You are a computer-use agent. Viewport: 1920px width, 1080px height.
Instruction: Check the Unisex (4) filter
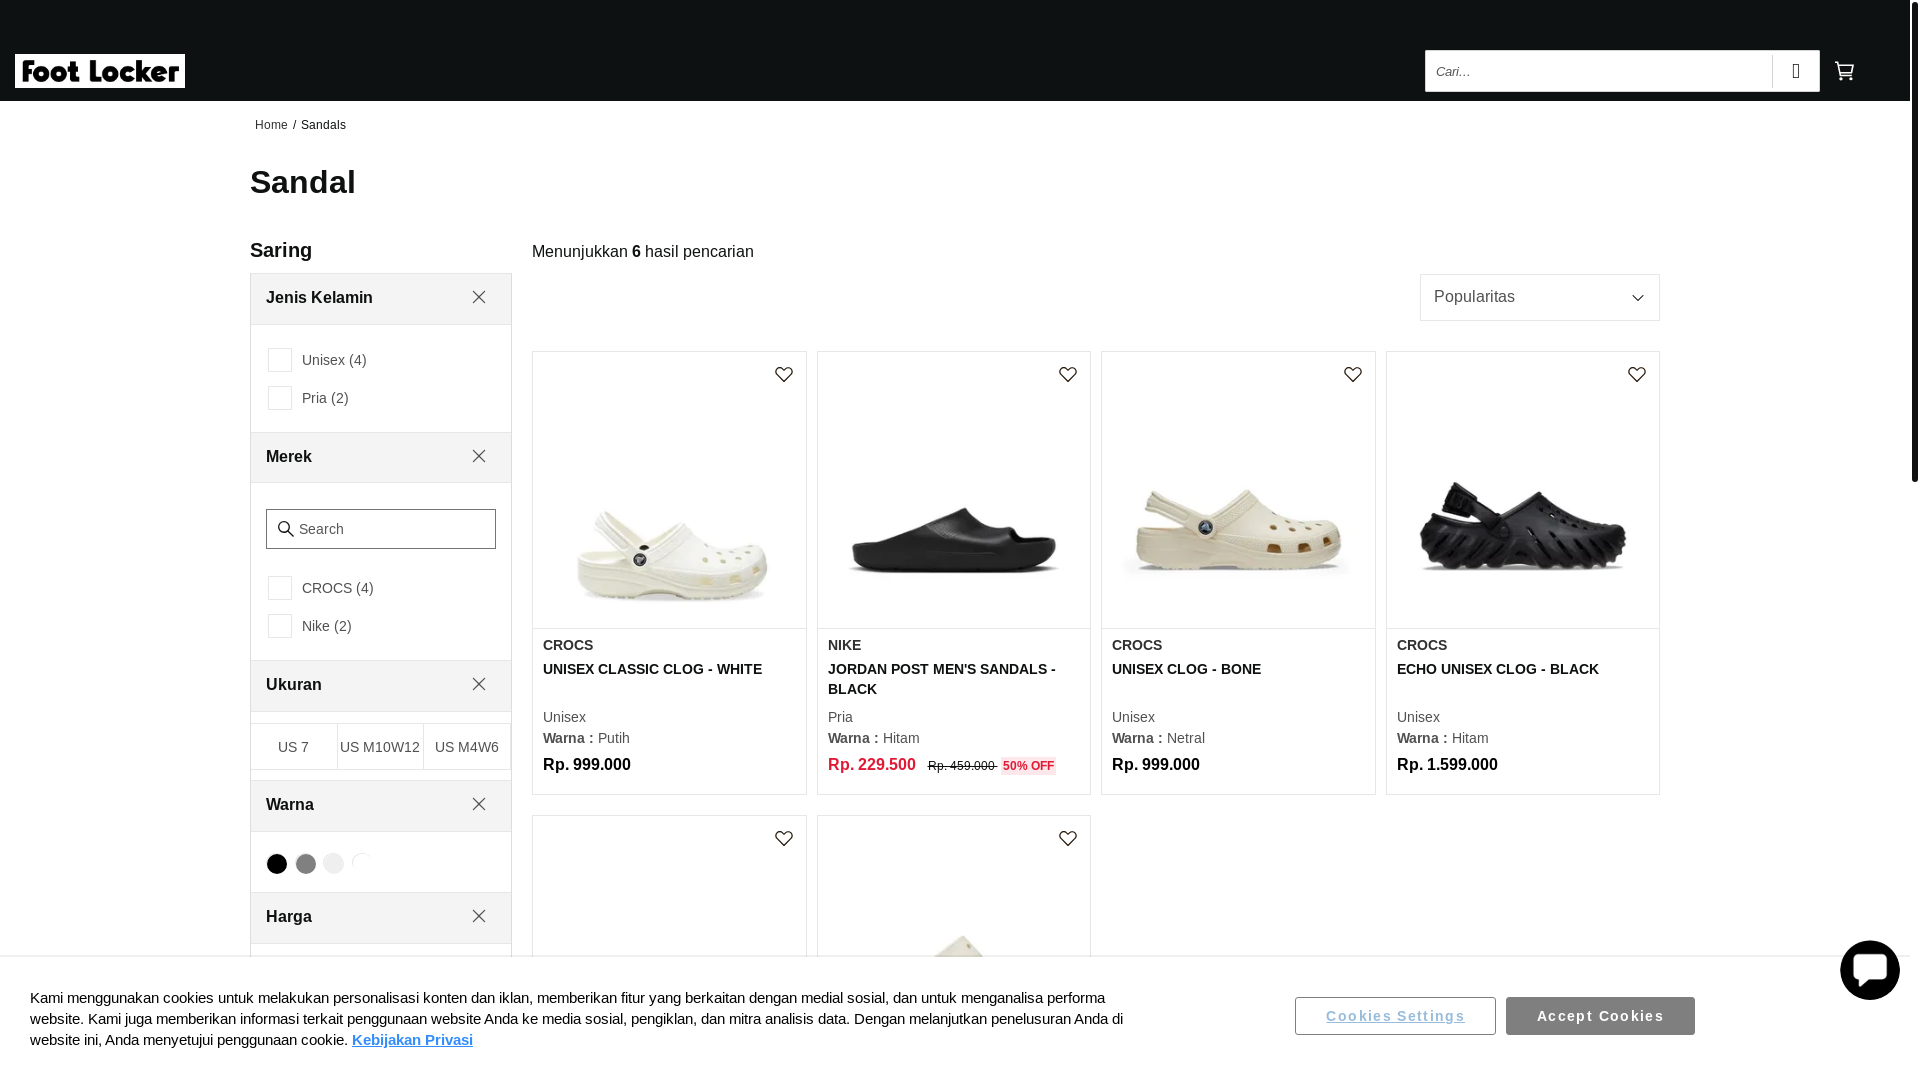[280, 360]
